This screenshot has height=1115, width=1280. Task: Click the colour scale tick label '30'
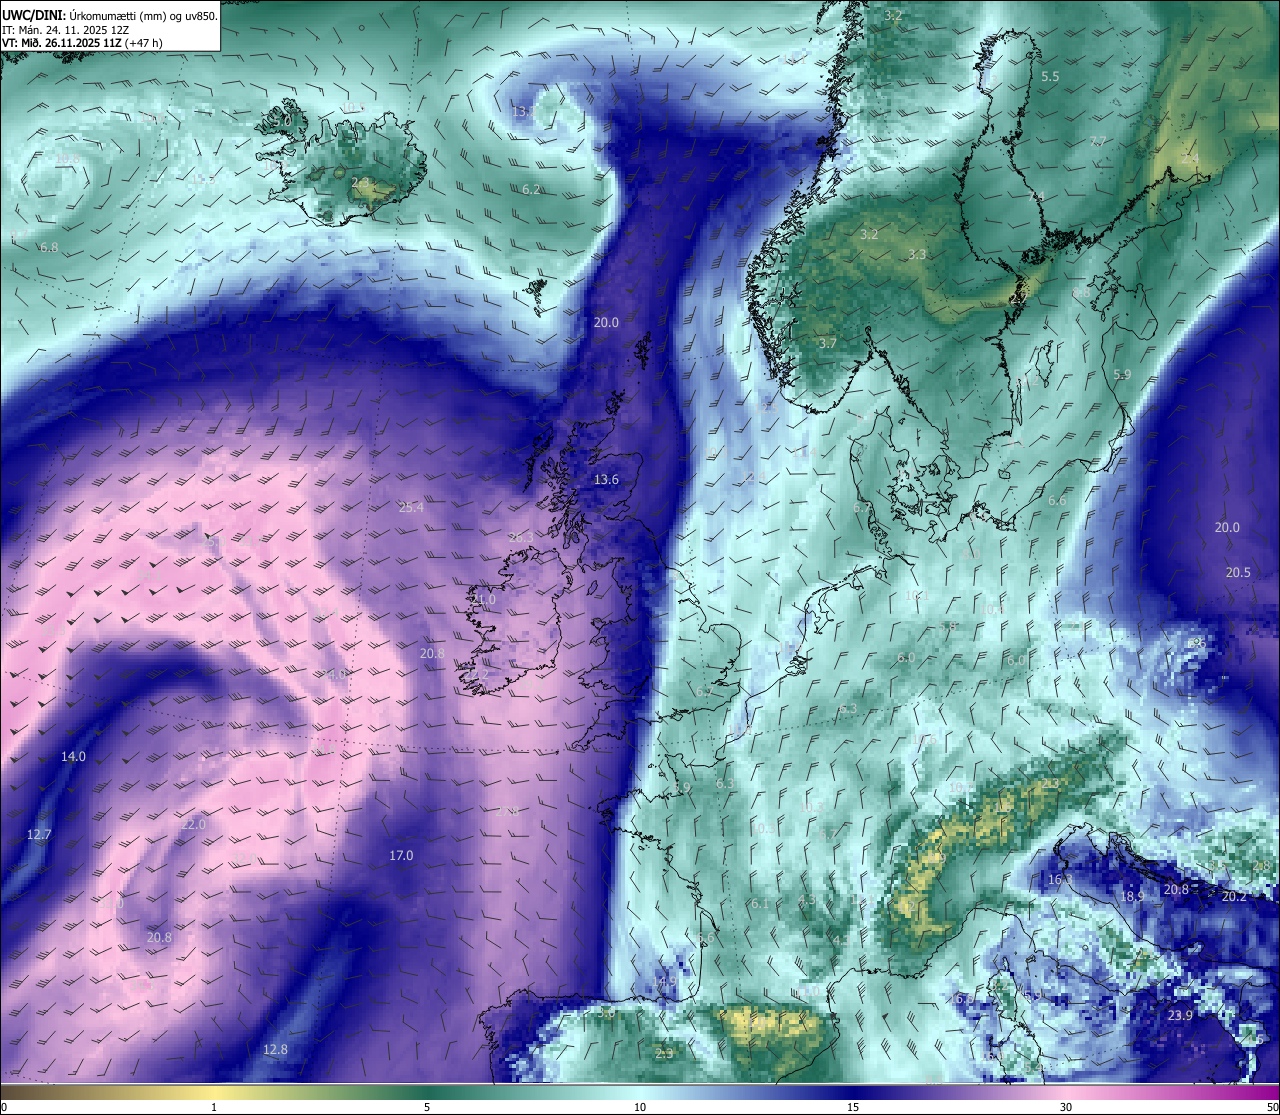coord(1066,1107)
